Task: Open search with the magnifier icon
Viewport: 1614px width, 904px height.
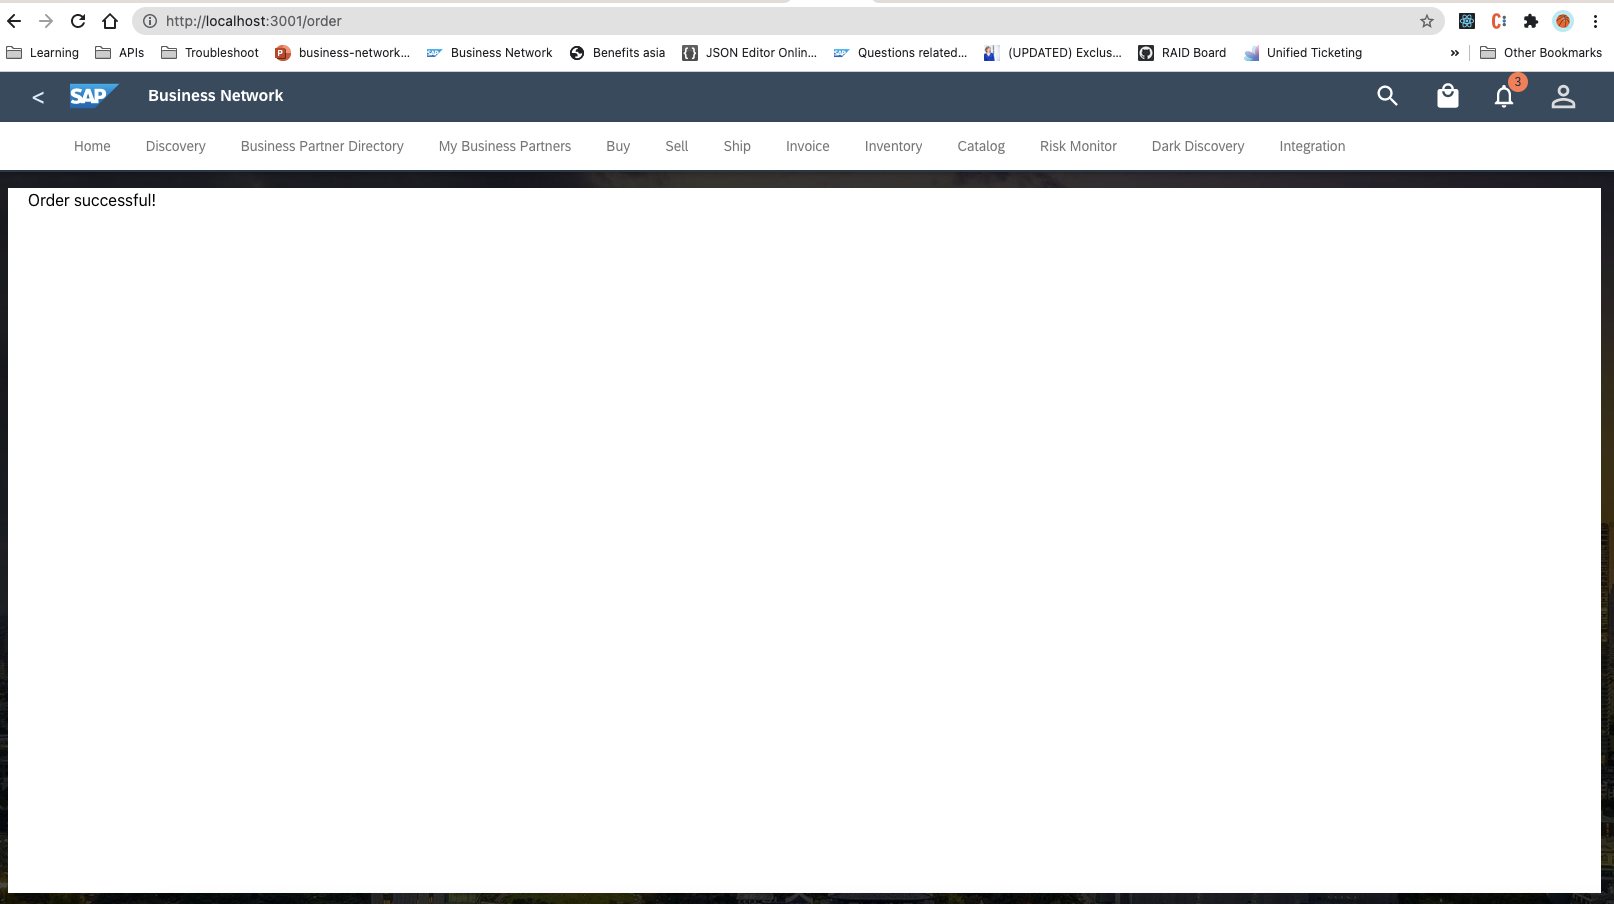Action: [x=1387, y=96]
